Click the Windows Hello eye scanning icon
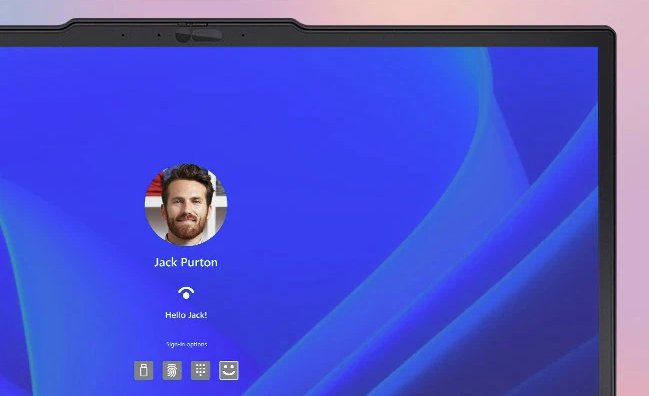649x396 pixels. [186, 293]
